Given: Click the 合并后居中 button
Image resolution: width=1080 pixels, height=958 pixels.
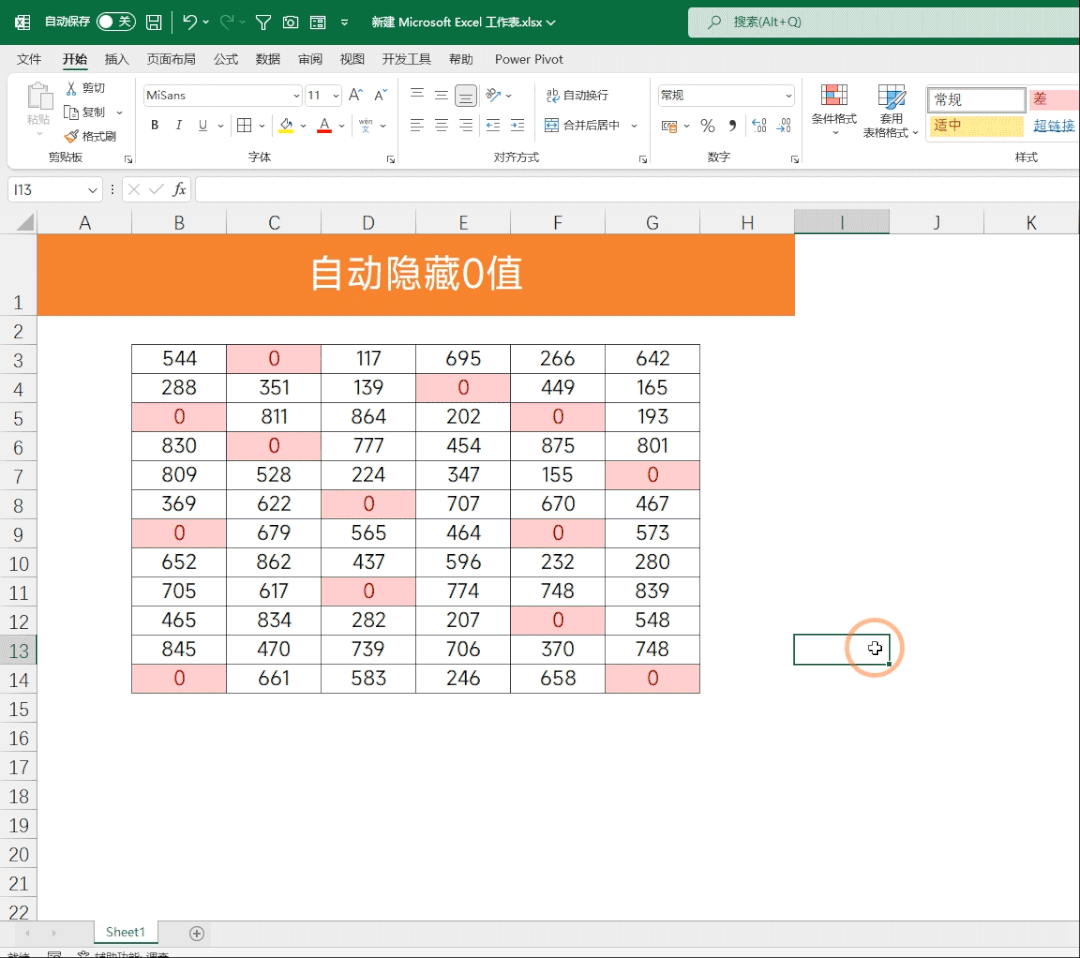Looking at the screenshot, I should point(583,125).
